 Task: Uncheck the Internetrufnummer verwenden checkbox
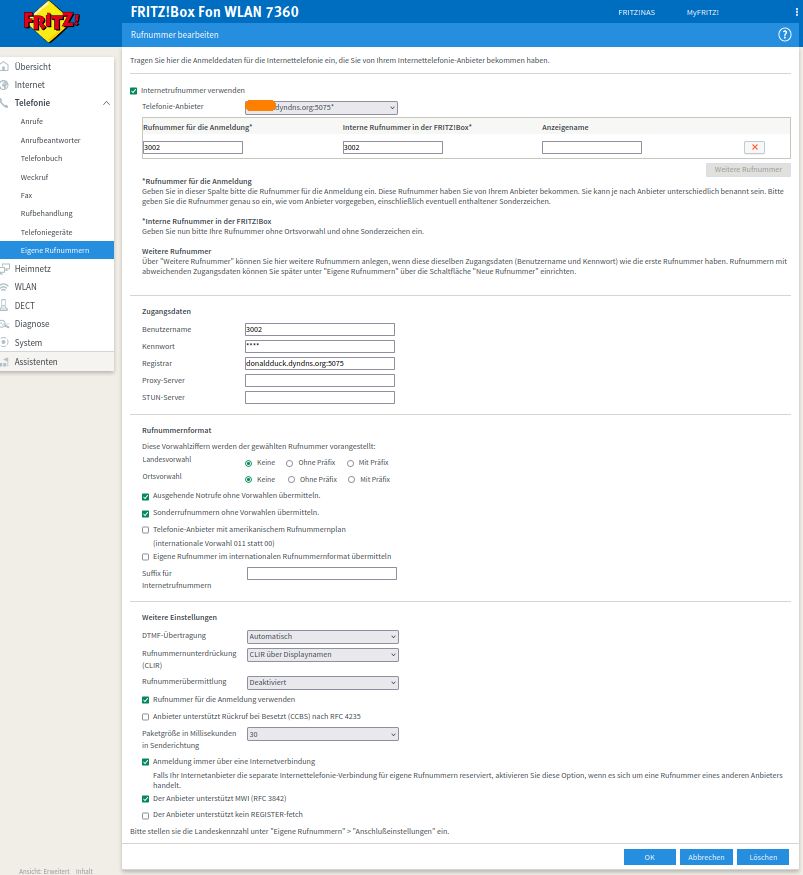(x=134, y=90)
